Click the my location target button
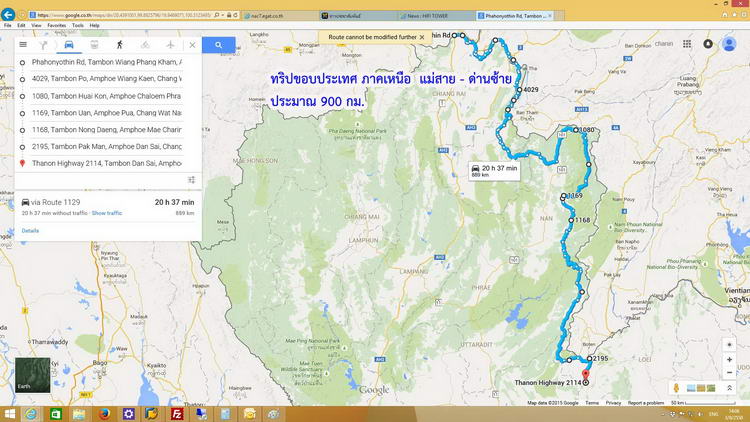The width and height of the screenshot is (750, 422). pyautogui.click(x=729, y=344)
